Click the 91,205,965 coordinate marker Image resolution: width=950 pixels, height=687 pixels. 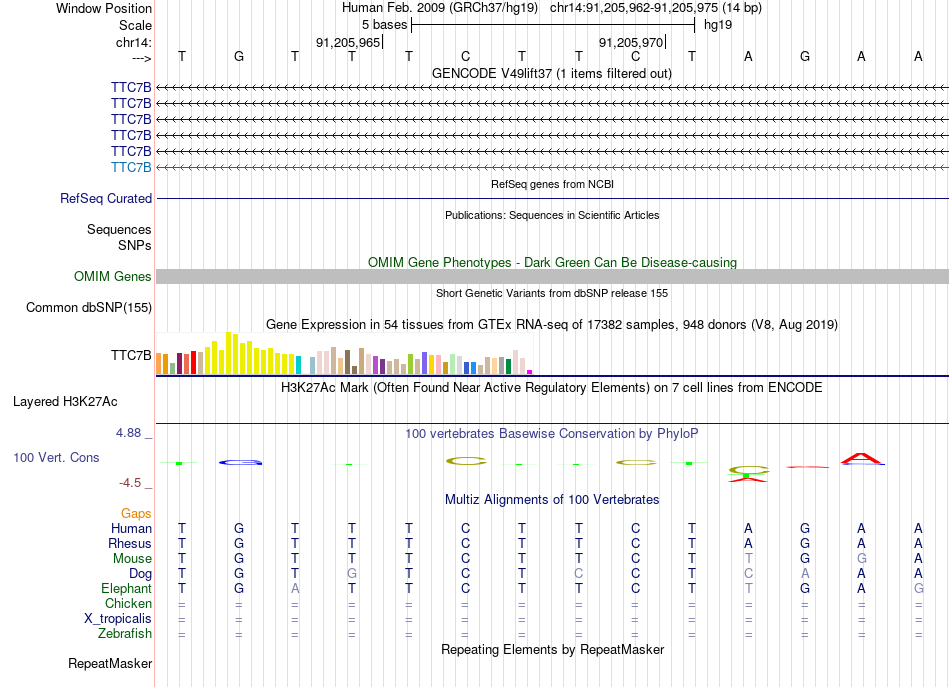click(348, 42)
